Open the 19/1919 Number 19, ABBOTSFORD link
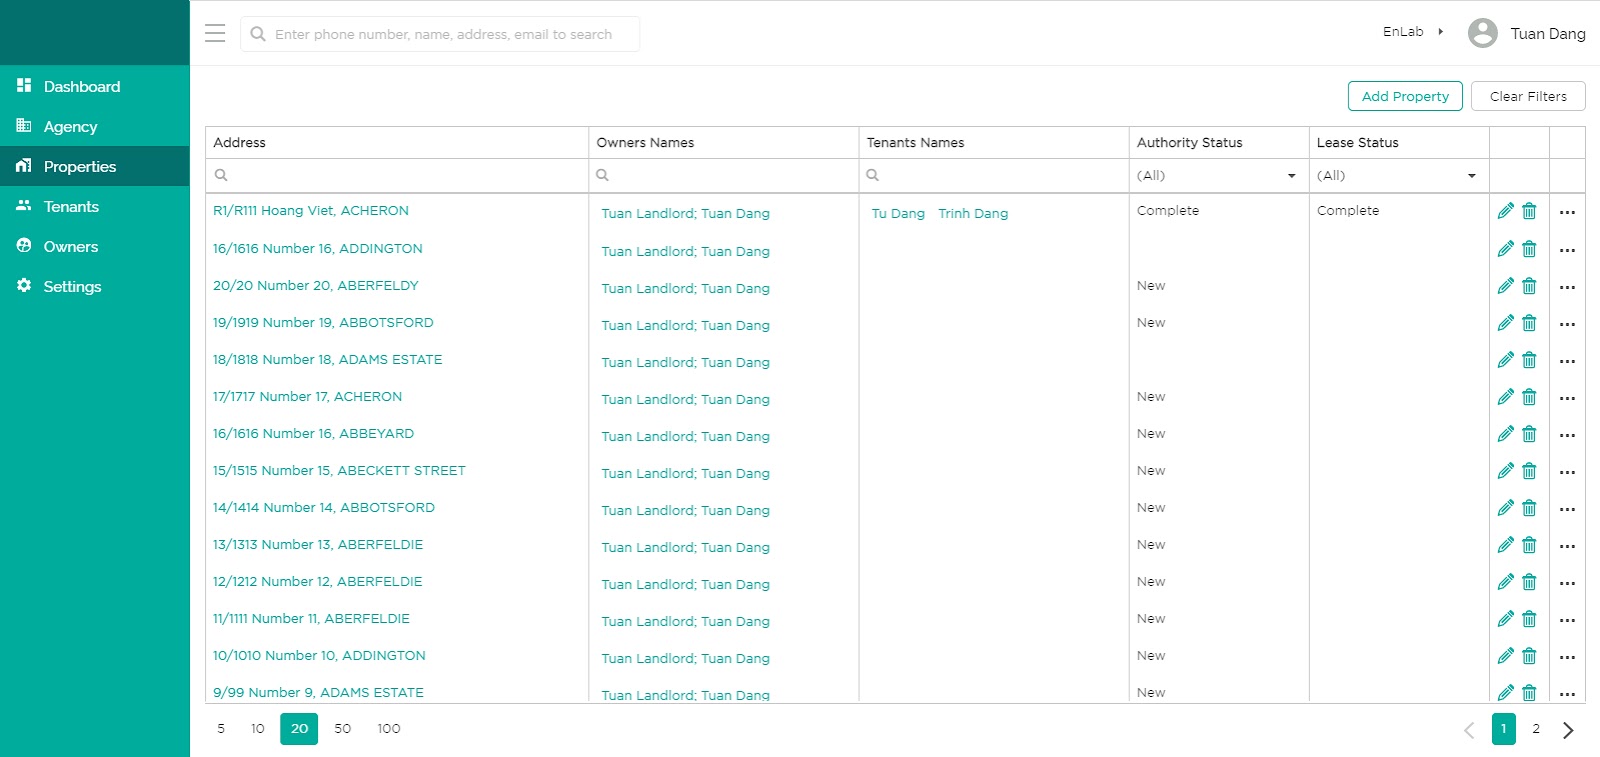The image size is (1600, 757). click(x=323, y=323)
